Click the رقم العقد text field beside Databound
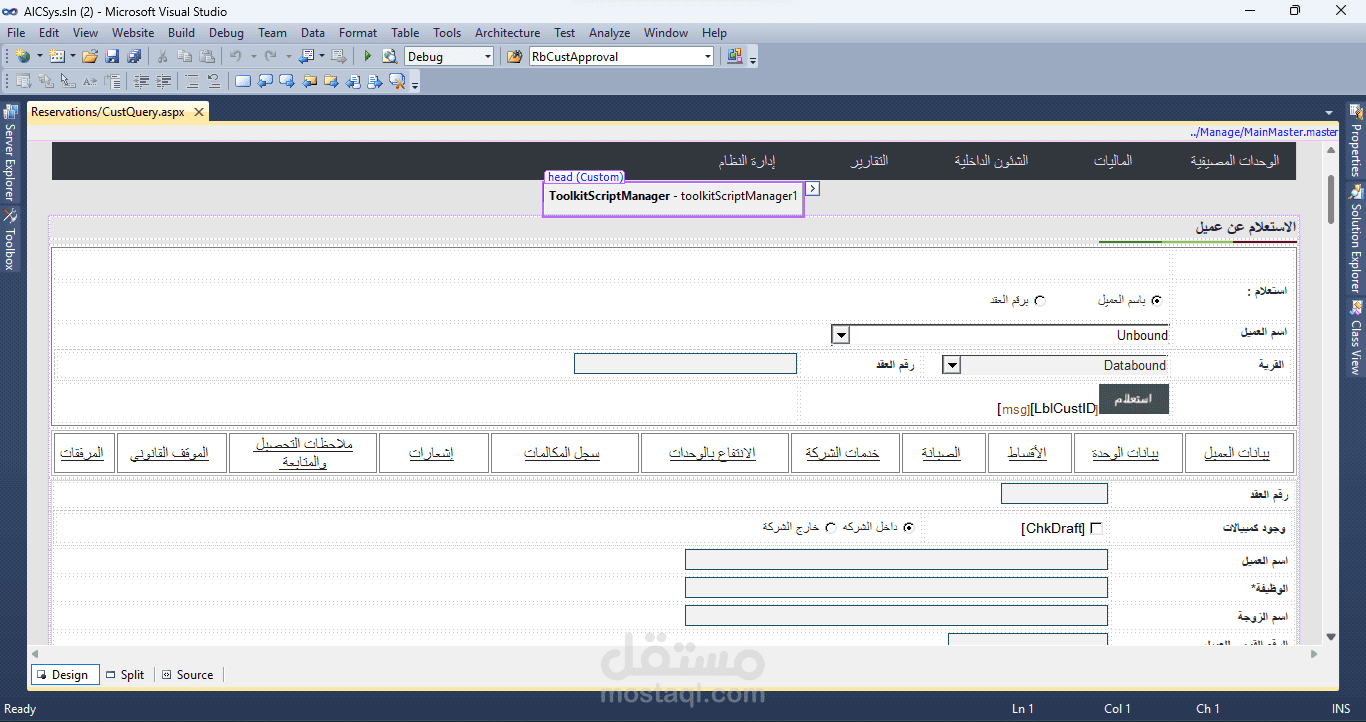 point(685,364)
